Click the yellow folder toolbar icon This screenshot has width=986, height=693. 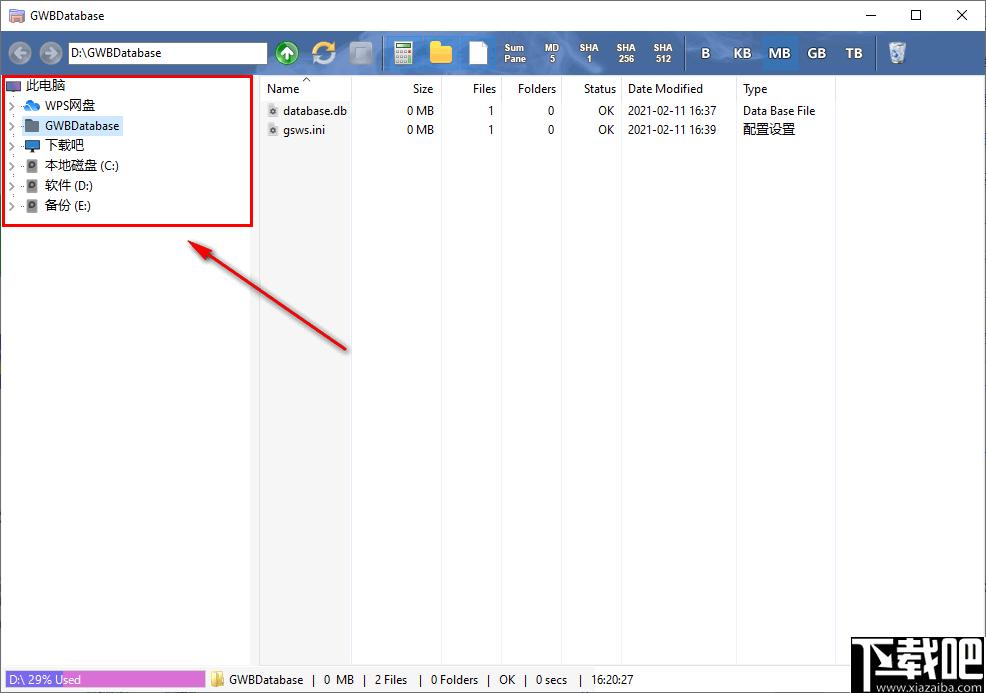[x=441, y=53]
